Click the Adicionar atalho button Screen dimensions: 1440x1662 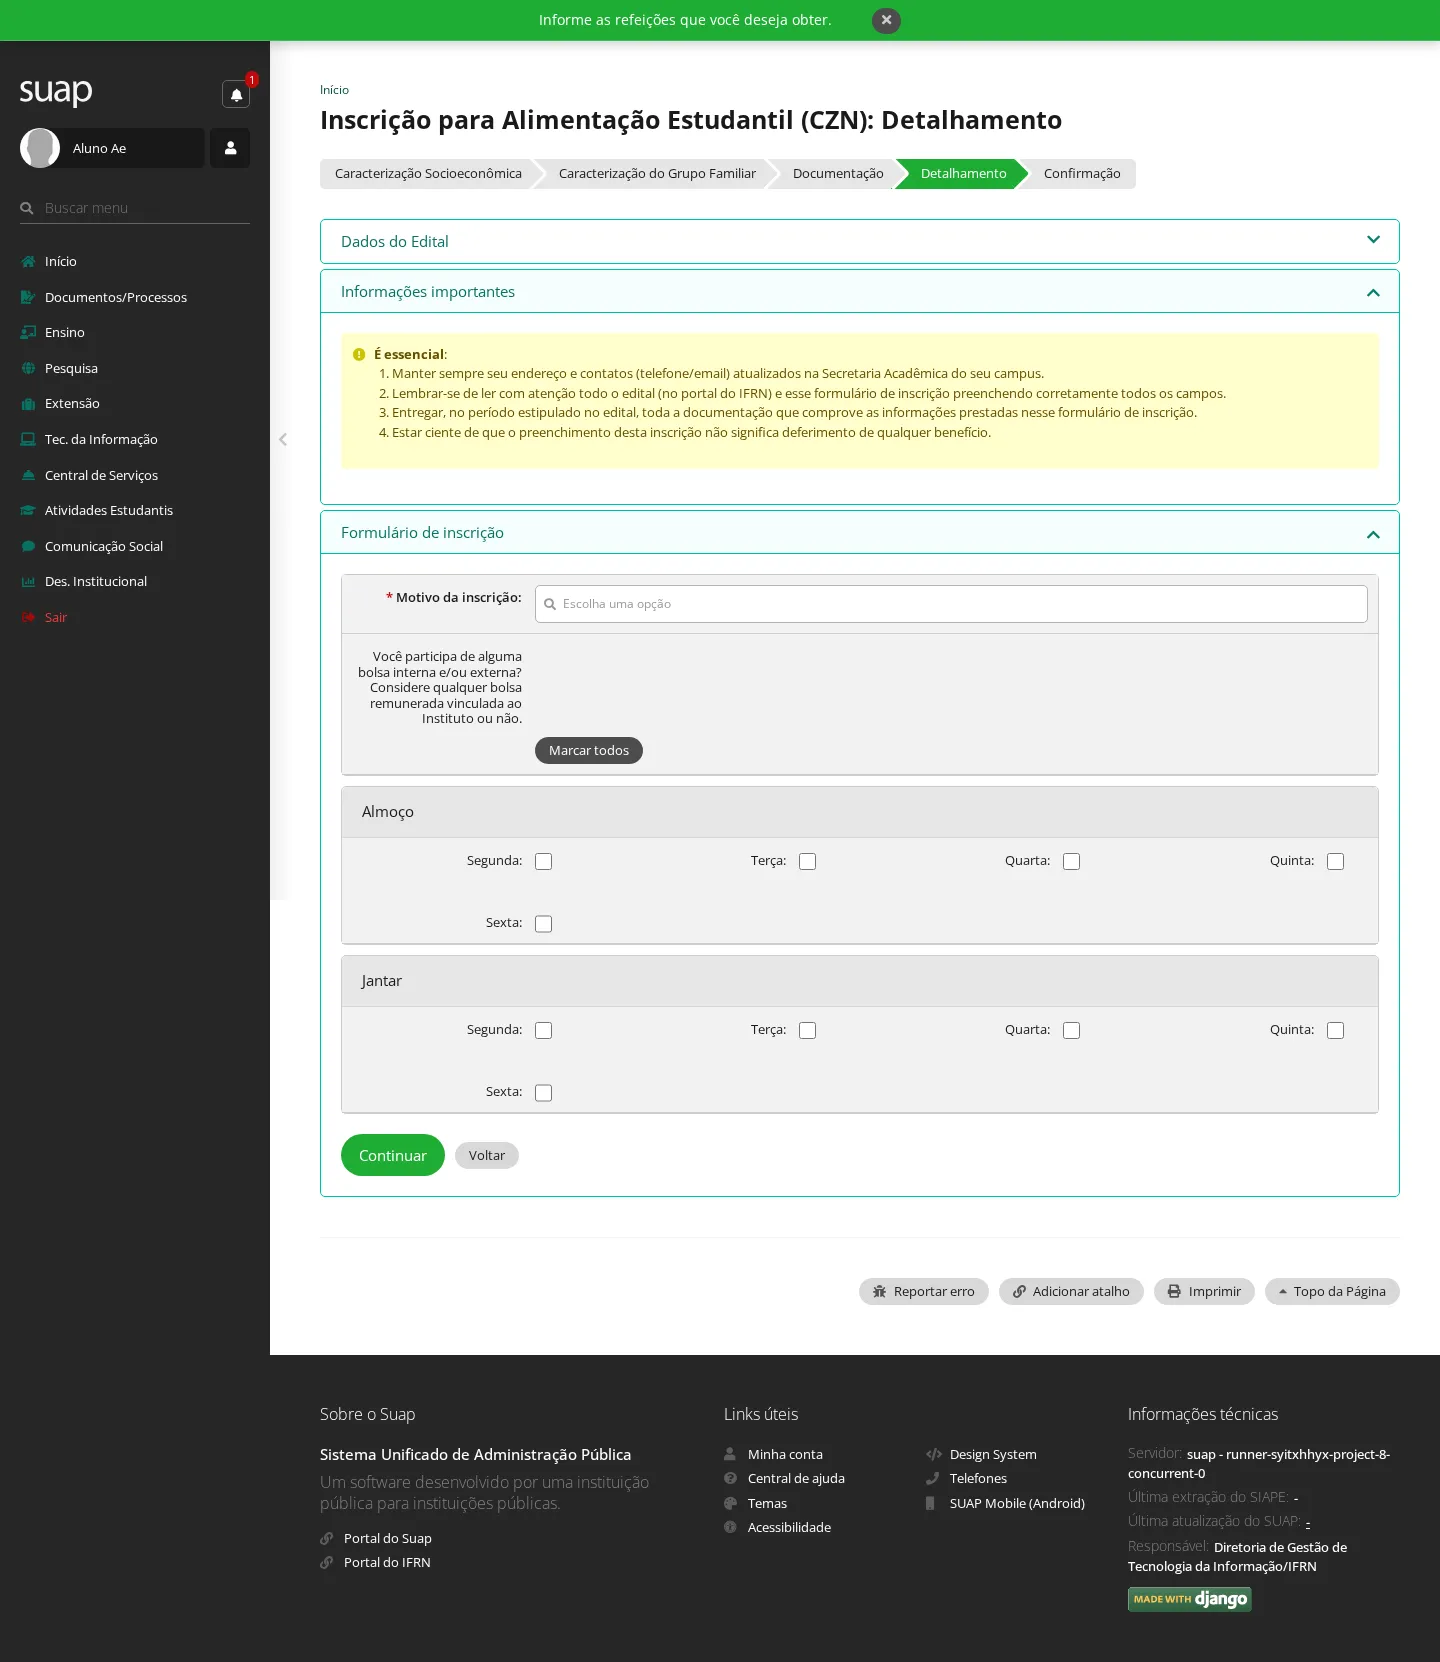(1071, 1291)
